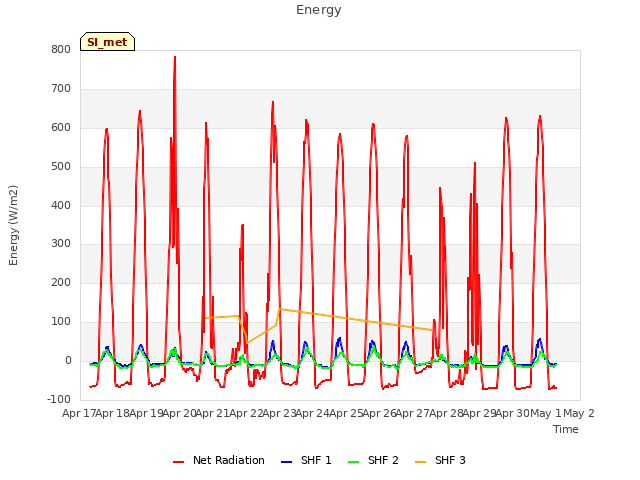Click the red Net Radiation legend swatch

tap(178, 462)
